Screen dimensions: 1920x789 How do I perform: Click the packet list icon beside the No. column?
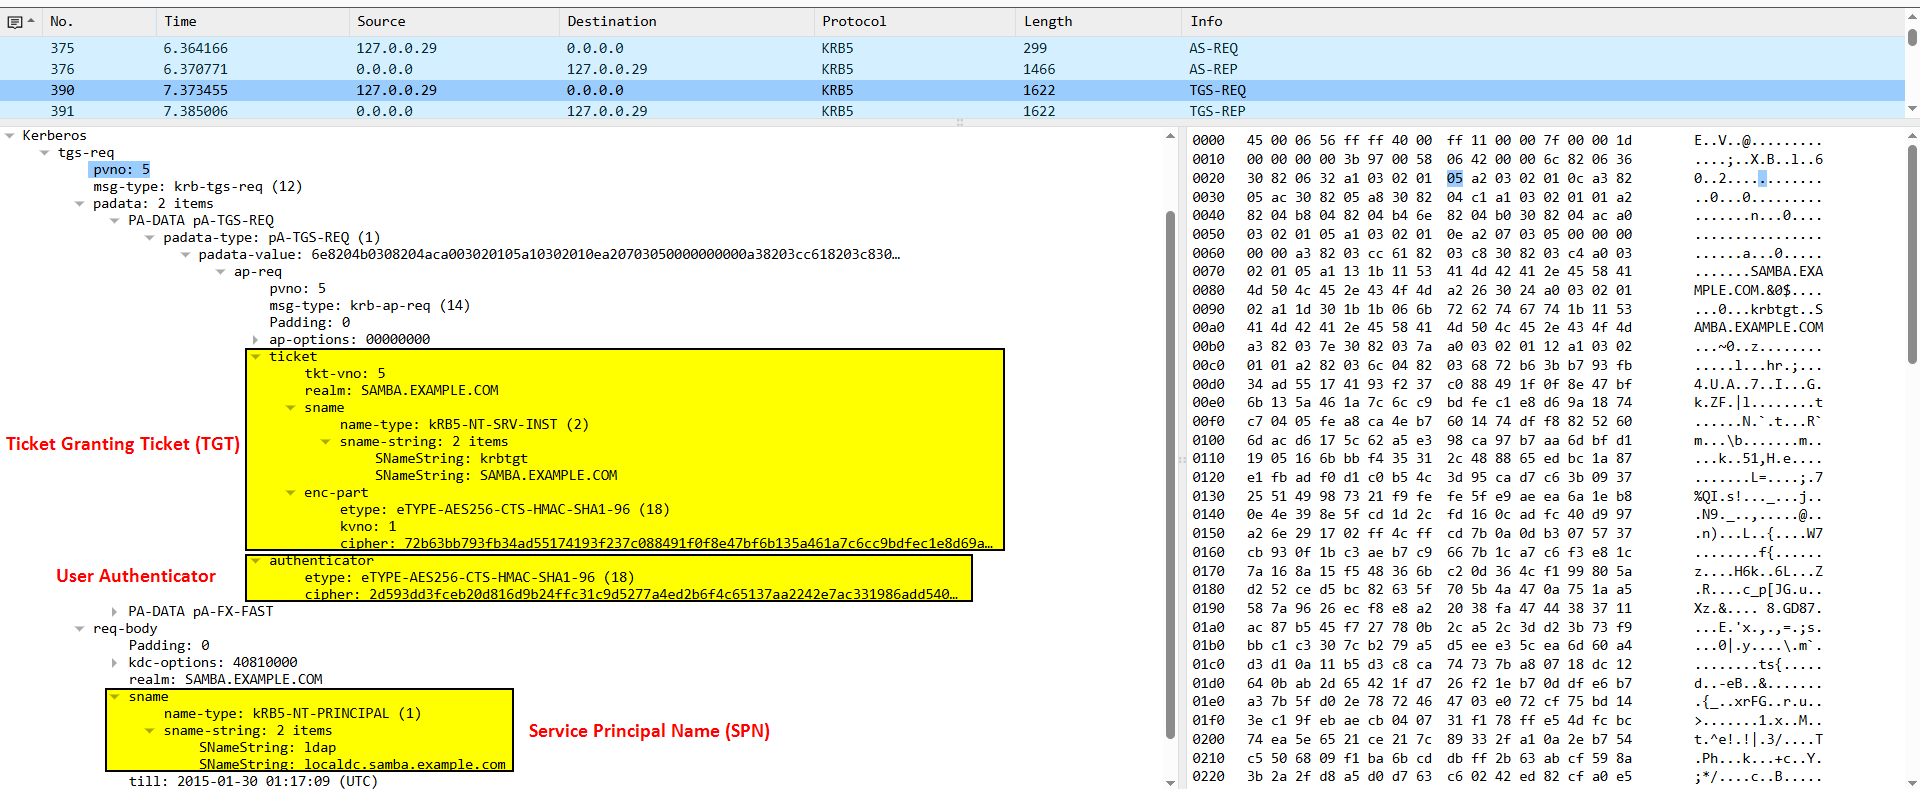(15, 21)
